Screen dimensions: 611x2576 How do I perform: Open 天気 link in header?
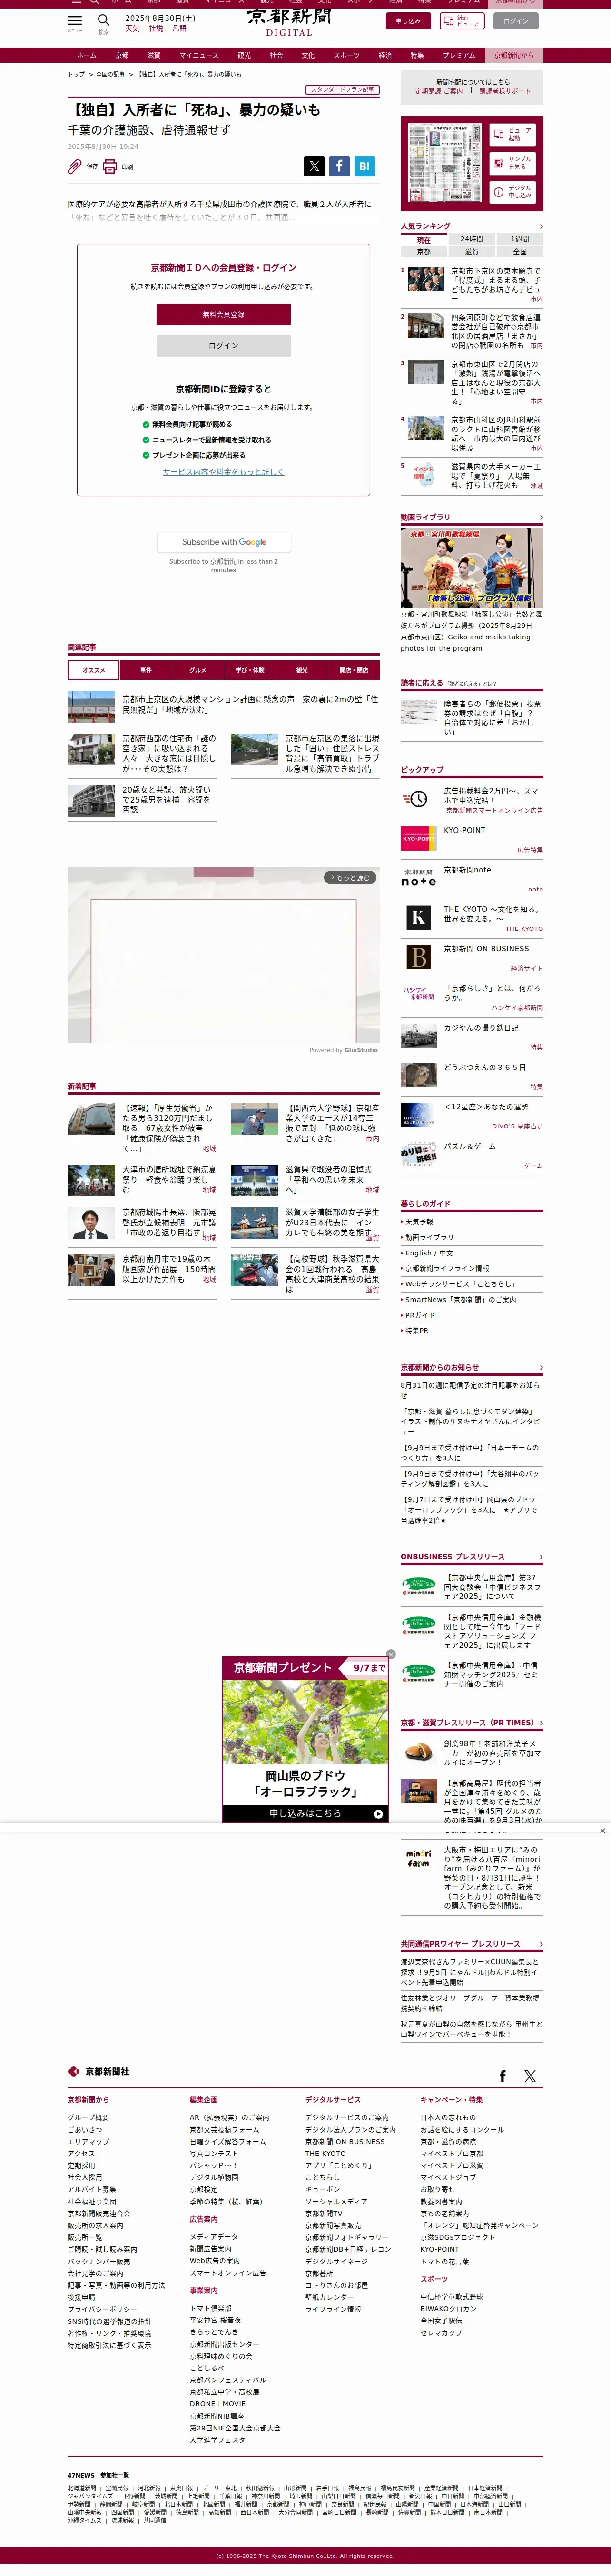pos(132,28)
